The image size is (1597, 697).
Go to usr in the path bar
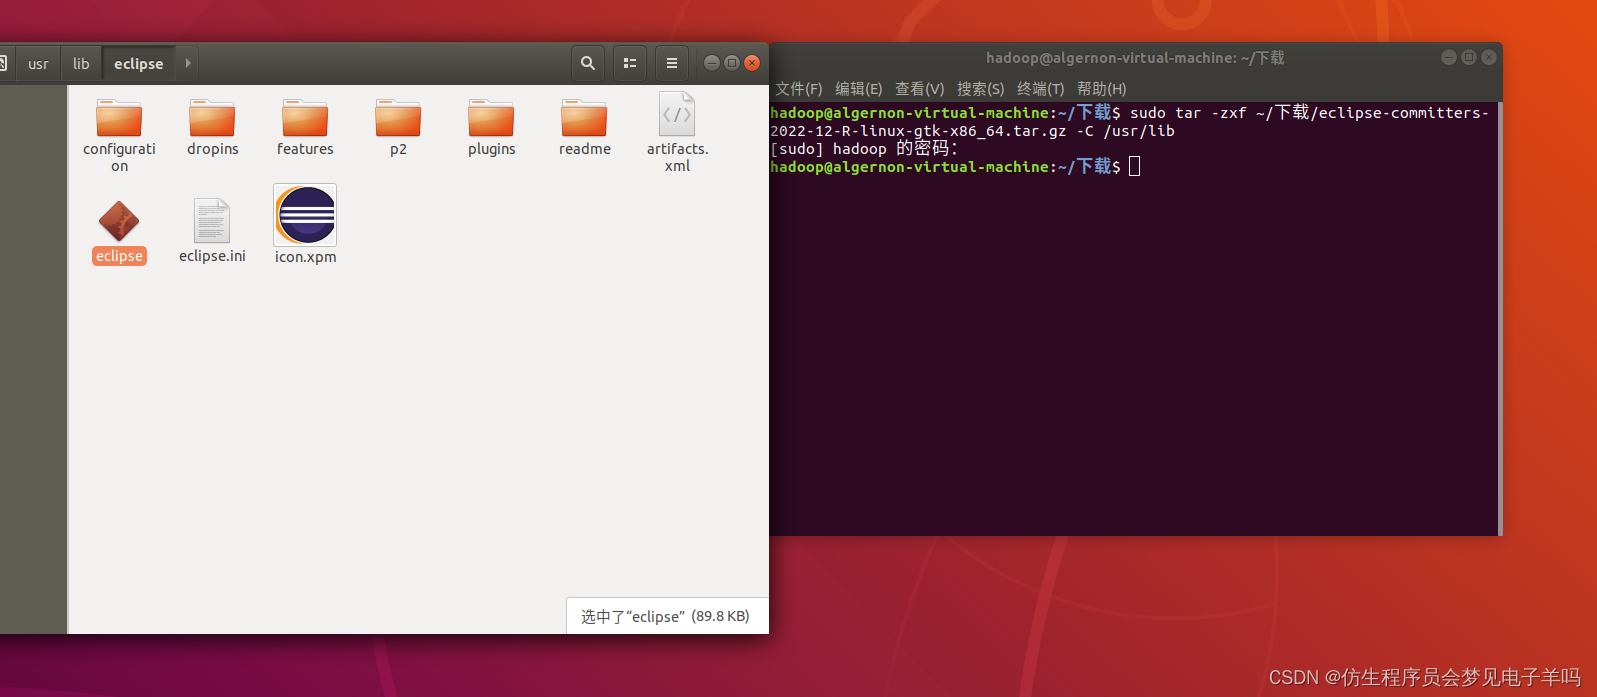(x=38, y=64)
